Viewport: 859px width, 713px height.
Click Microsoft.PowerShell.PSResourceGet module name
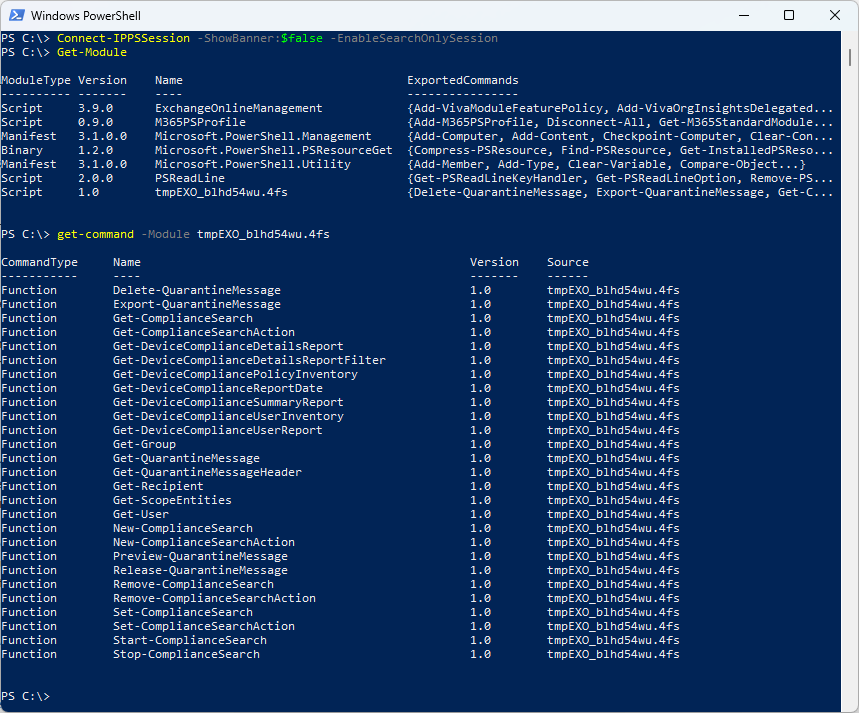pos(273,150)
